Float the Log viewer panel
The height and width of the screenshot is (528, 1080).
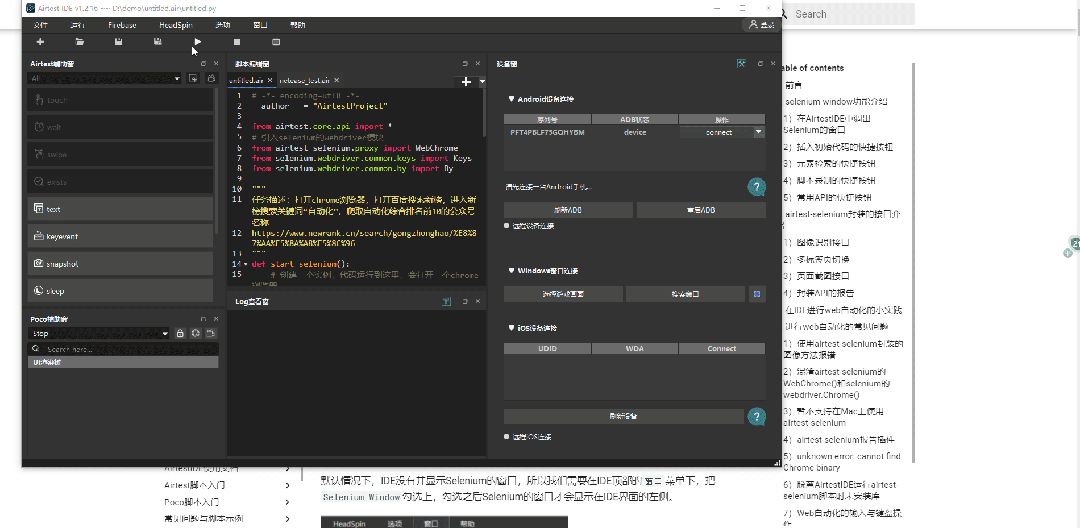click(x=465, y=302)
